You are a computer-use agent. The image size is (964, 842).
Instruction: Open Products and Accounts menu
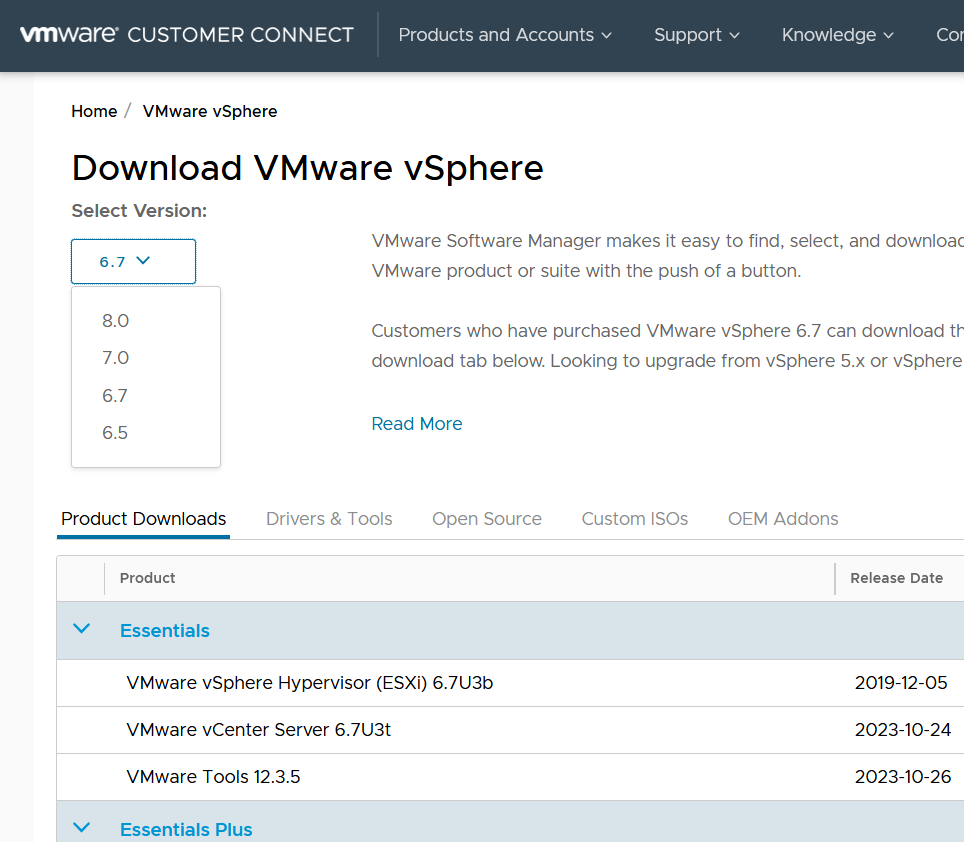(x=505, y=35)
